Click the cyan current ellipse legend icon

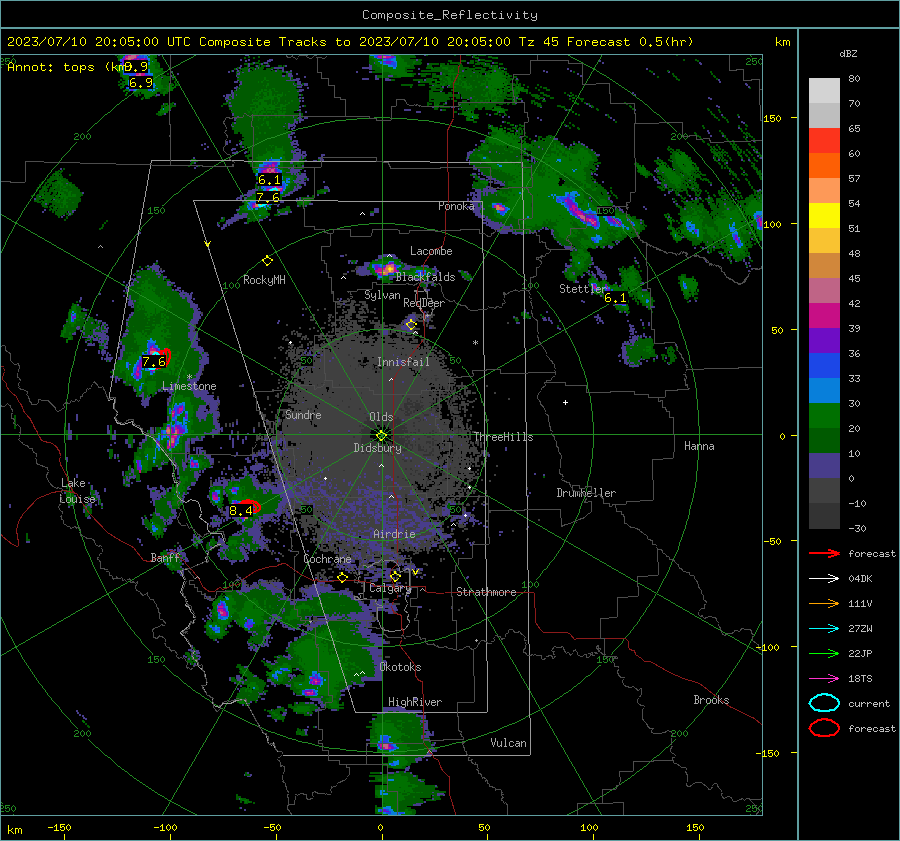pyautogui.click(x=824, y=703)
